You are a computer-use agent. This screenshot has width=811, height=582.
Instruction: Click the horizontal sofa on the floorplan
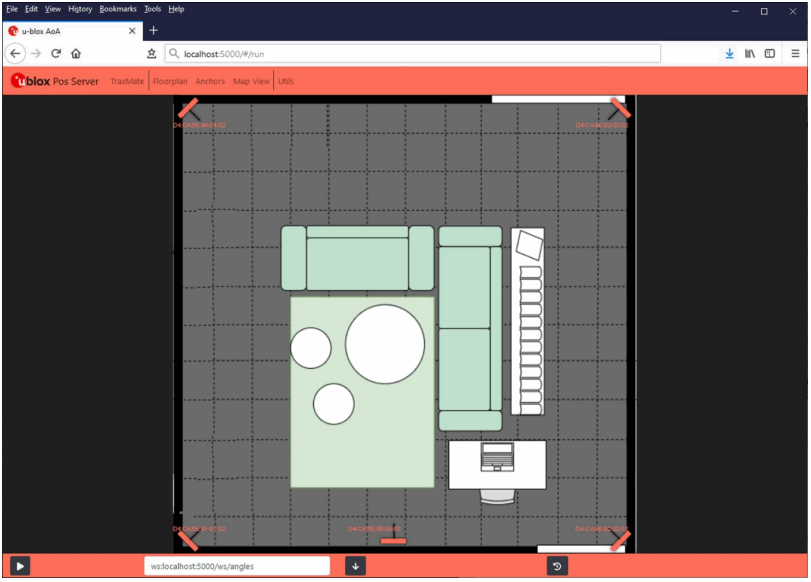pos(357,258)
